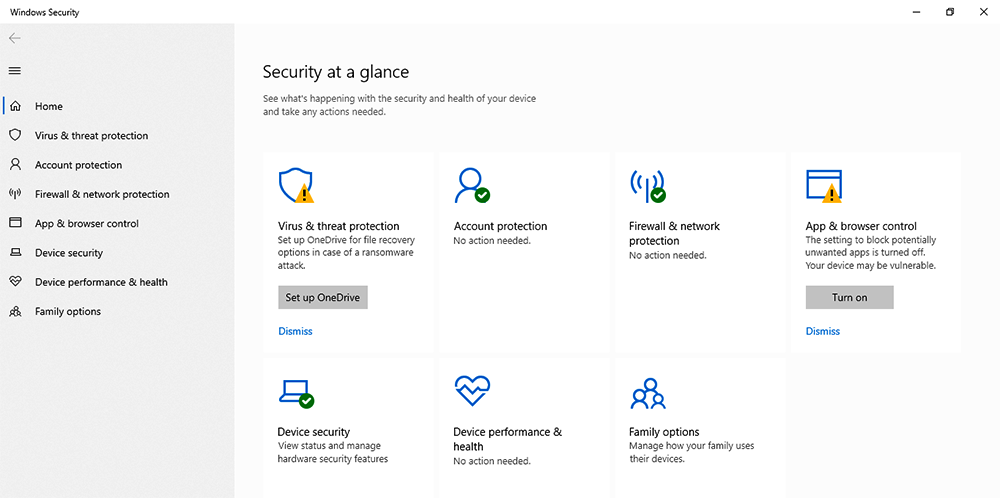Click the laptop icon for Device security in sidebar
Image resolution: width=1000 pixels, height=498 pixels.
(x=15, y=253)
